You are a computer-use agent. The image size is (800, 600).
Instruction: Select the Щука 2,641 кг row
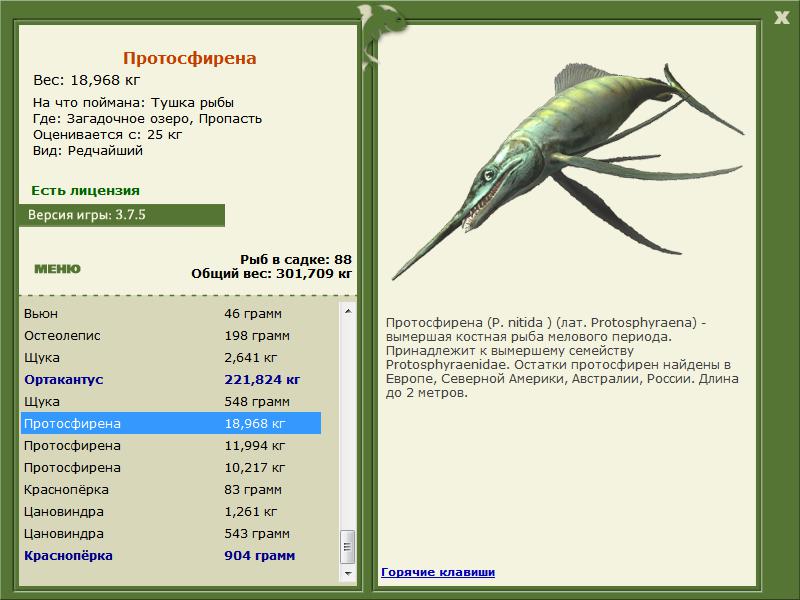click(171, 357)
